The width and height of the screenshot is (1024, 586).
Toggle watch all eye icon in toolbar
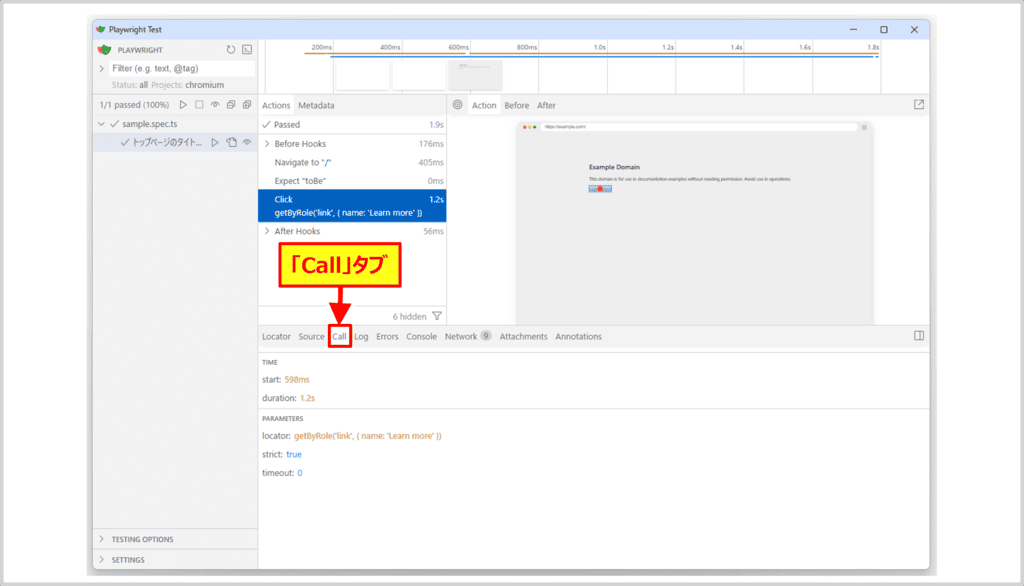pyautogui.click(x=215, y=105)
